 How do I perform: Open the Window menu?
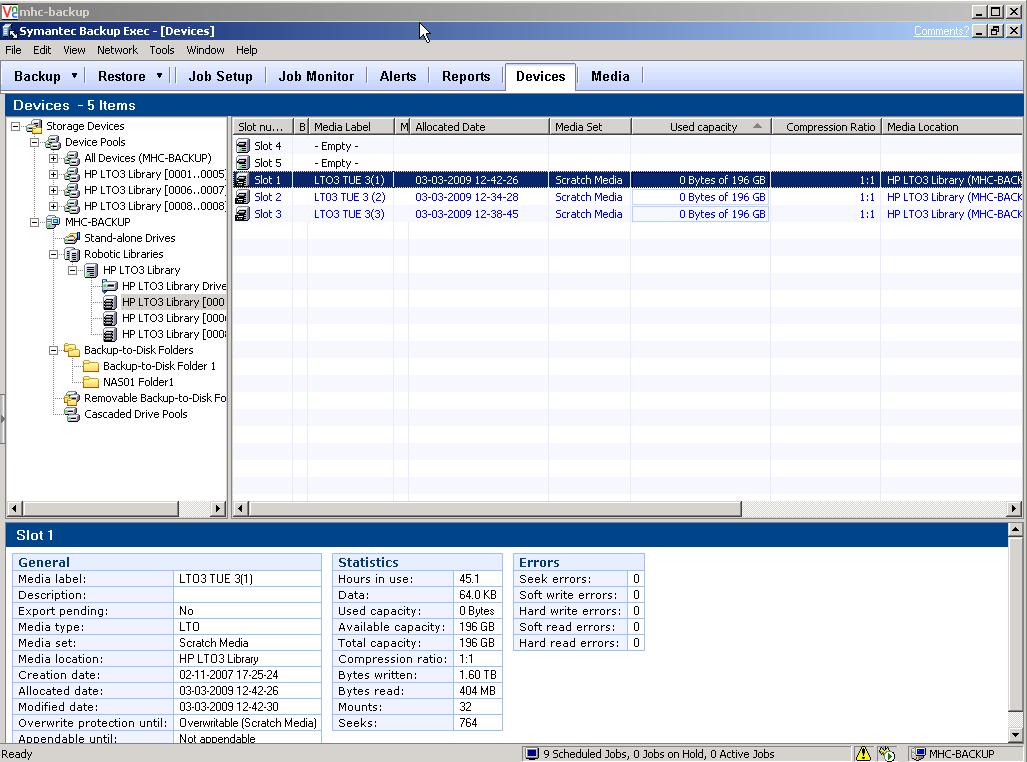pyautogui.click(x=205, y=50)
